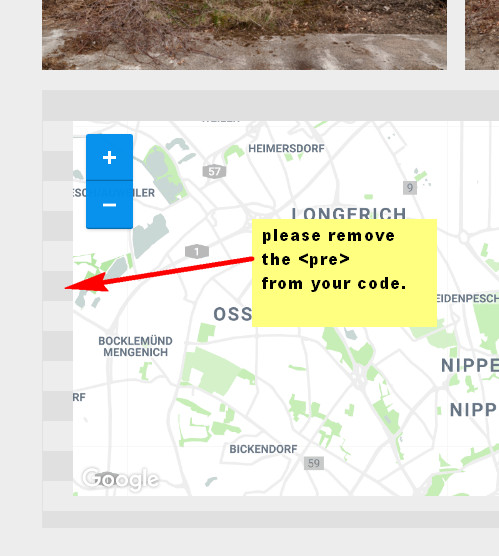The image size is (499, 556).
Task: Click the HEIMERSDORF map label
Action: [x=286, y=149]
